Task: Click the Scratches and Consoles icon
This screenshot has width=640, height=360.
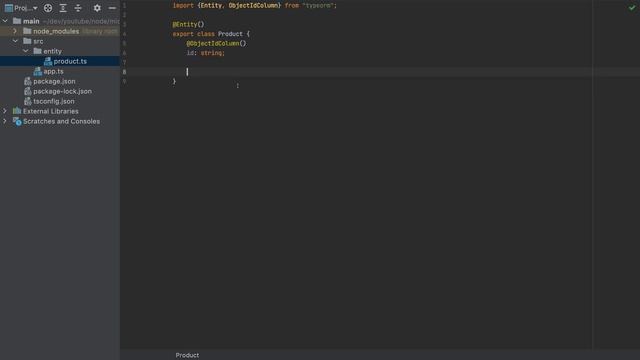Action: coord(17,121)
